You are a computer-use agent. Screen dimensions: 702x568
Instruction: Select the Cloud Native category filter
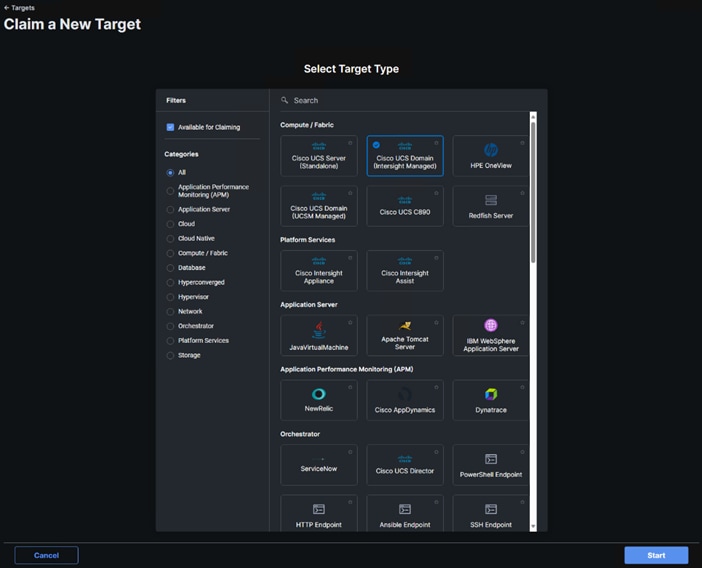[x=170, y=239]
